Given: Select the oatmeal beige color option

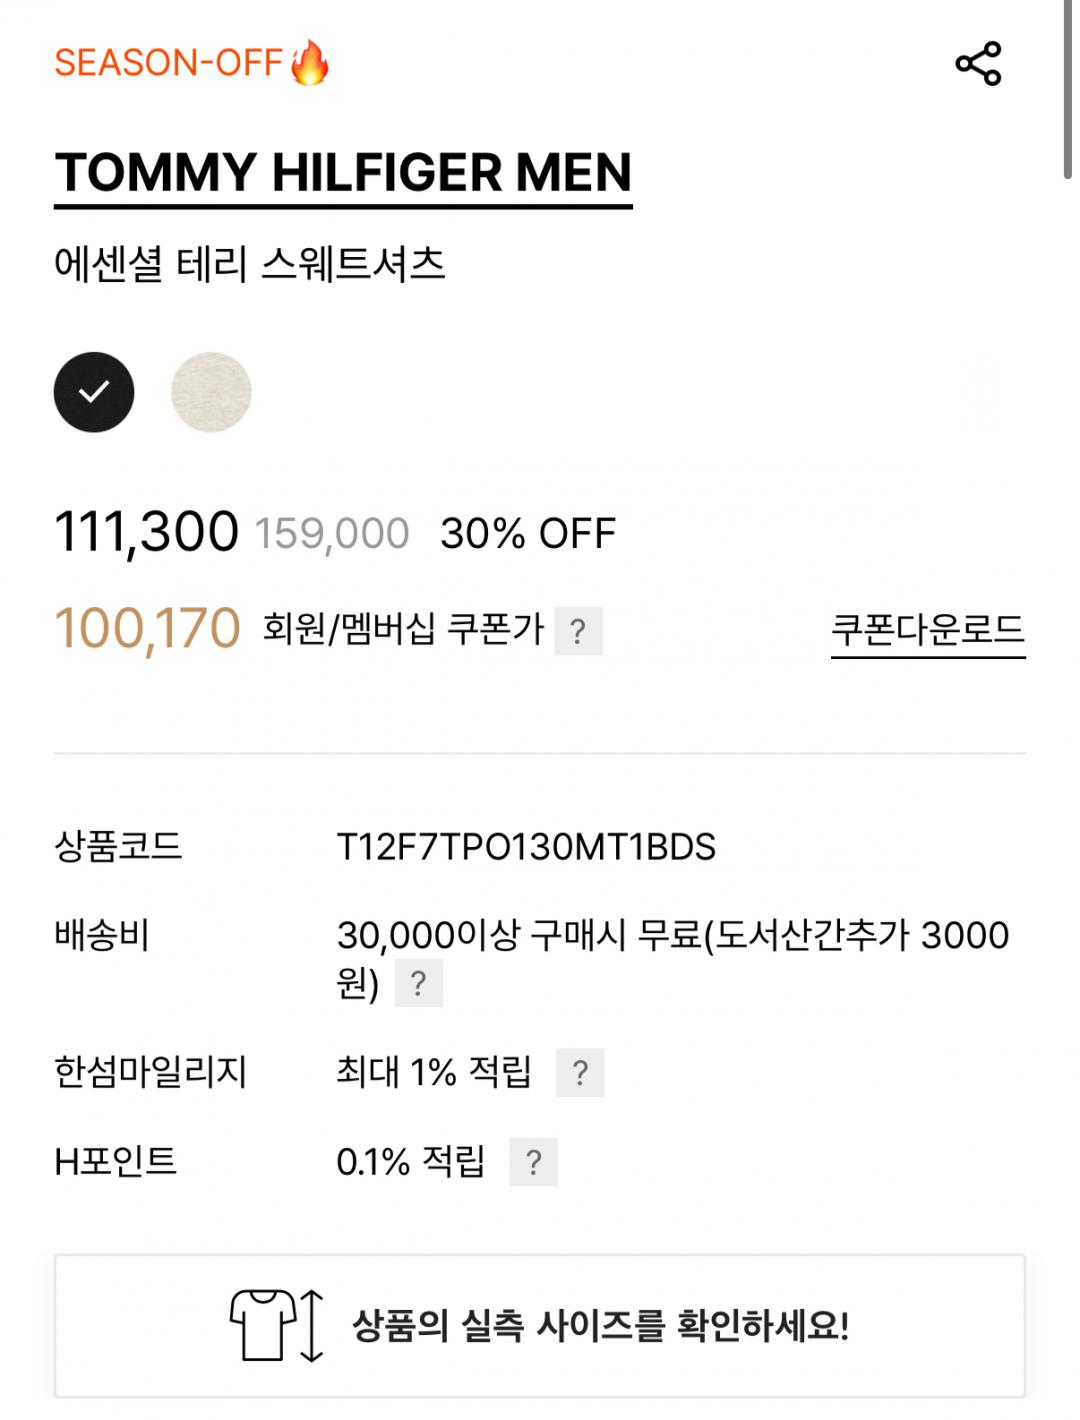Looking at the screenshot, I should [211, 392].
